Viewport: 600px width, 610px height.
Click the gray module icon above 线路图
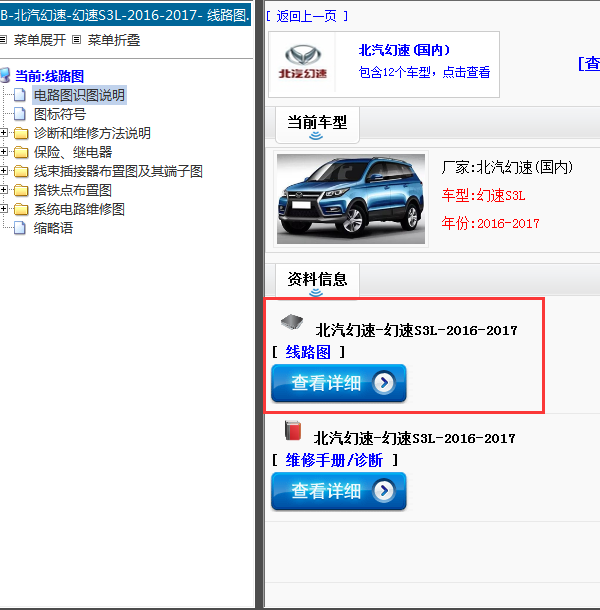[x=292, y=322]
